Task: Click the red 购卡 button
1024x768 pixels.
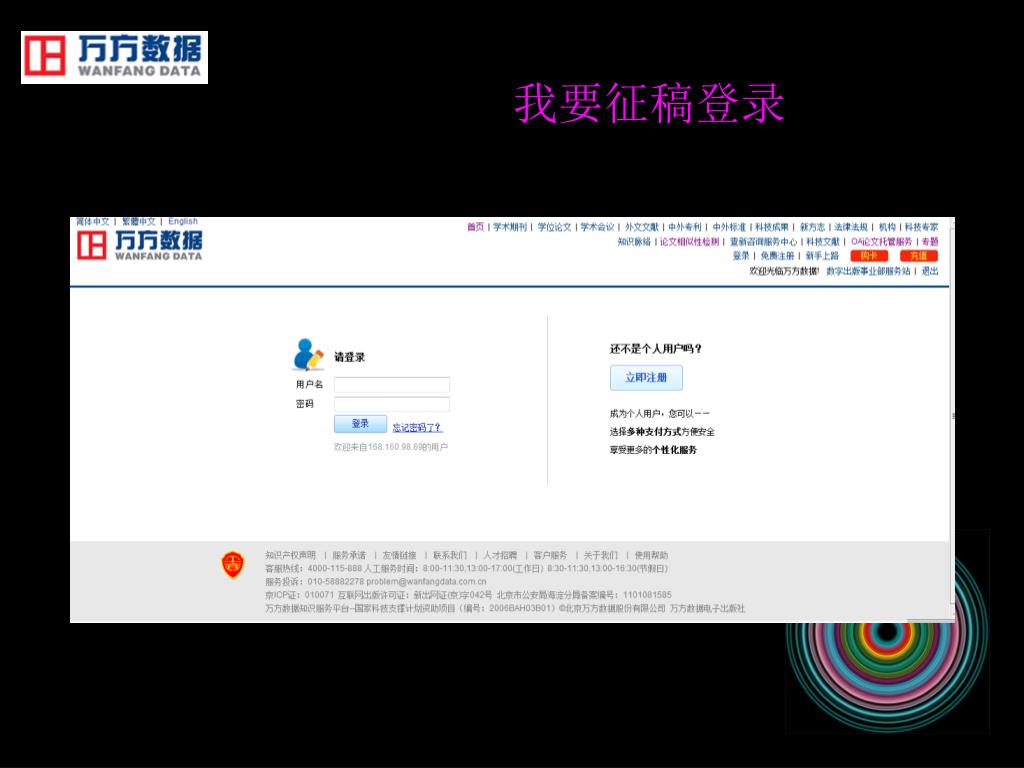Action: pyautogui.click(x=869, y=256)
